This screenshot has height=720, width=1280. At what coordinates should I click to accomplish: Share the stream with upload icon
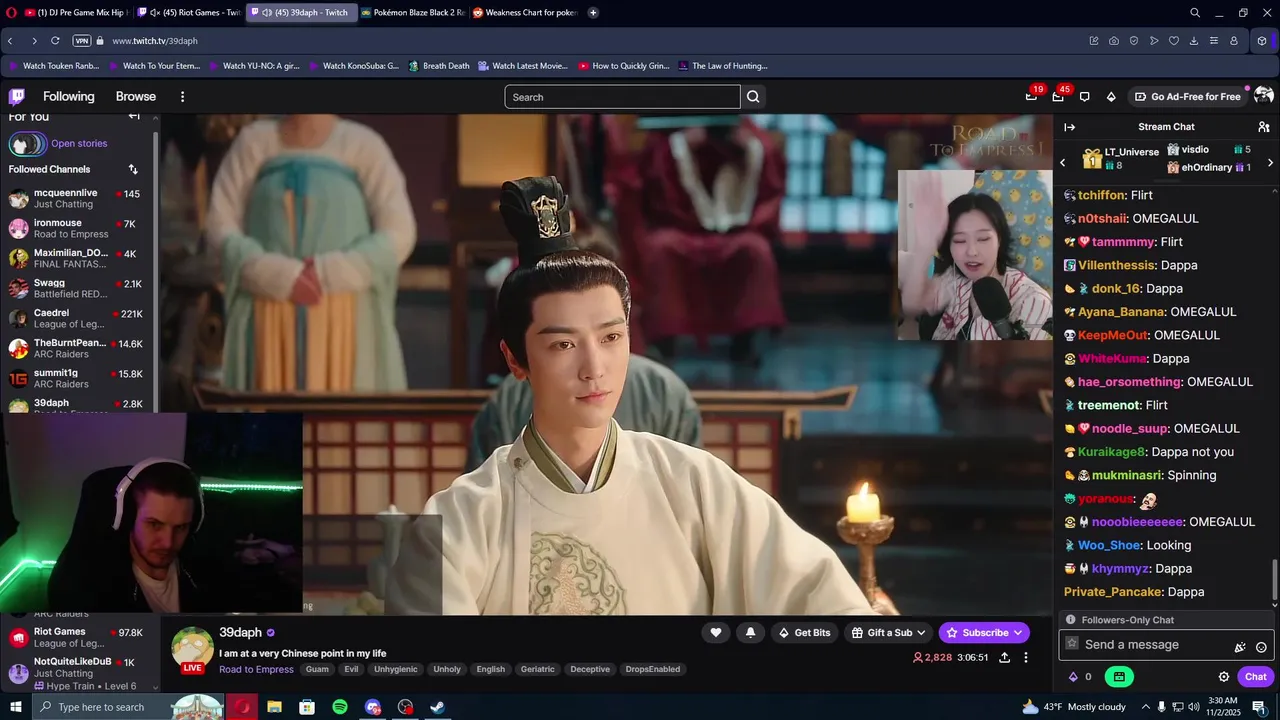click(x=1004, y=657)
